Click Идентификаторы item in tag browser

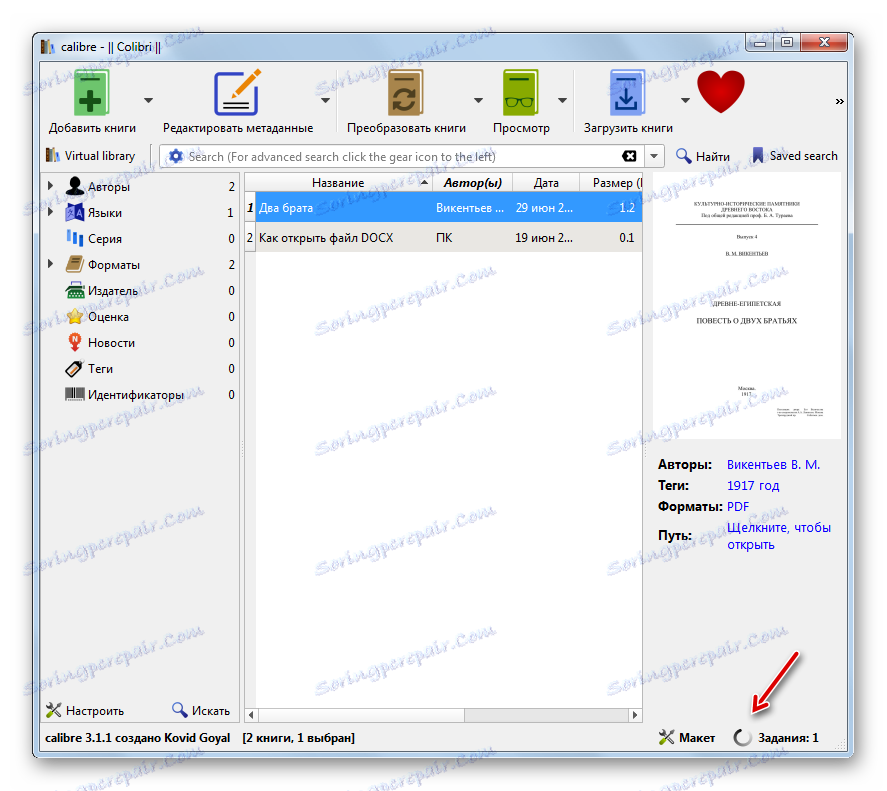click(136, 394)
